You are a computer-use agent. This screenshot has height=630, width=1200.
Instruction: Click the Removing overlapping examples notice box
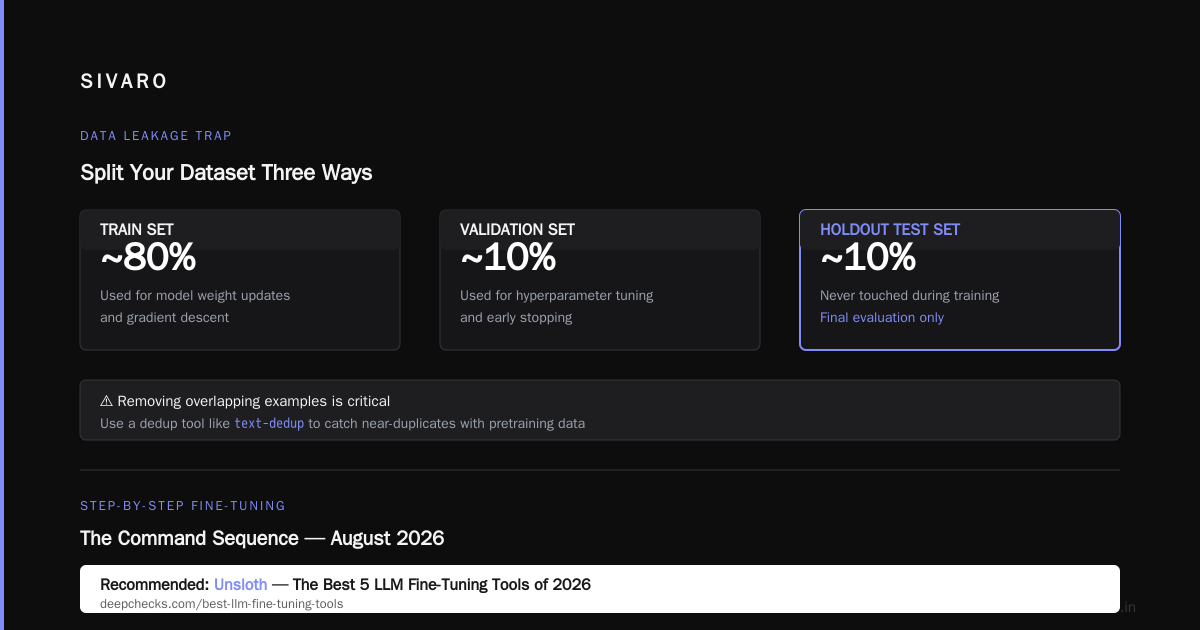point(600,410)
